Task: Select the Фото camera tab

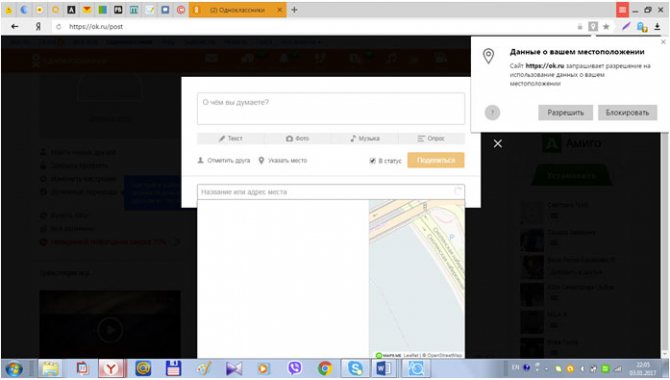Action: pos(297,138)
